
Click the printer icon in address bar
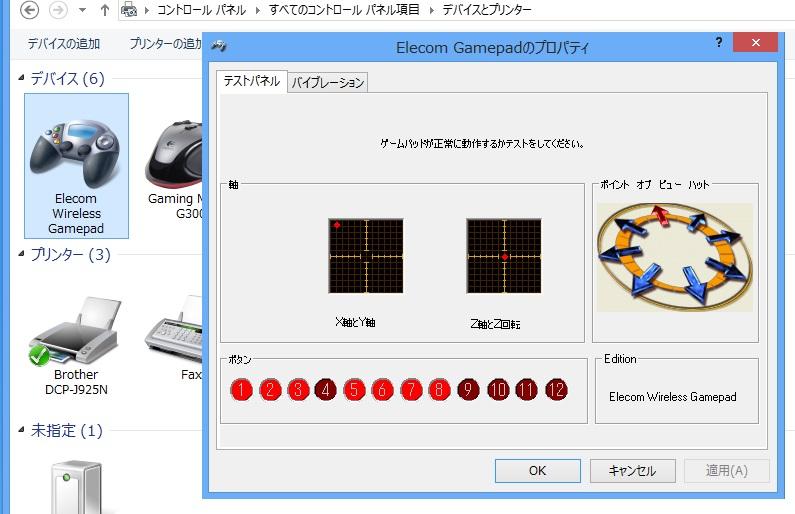tap(129, 10)
